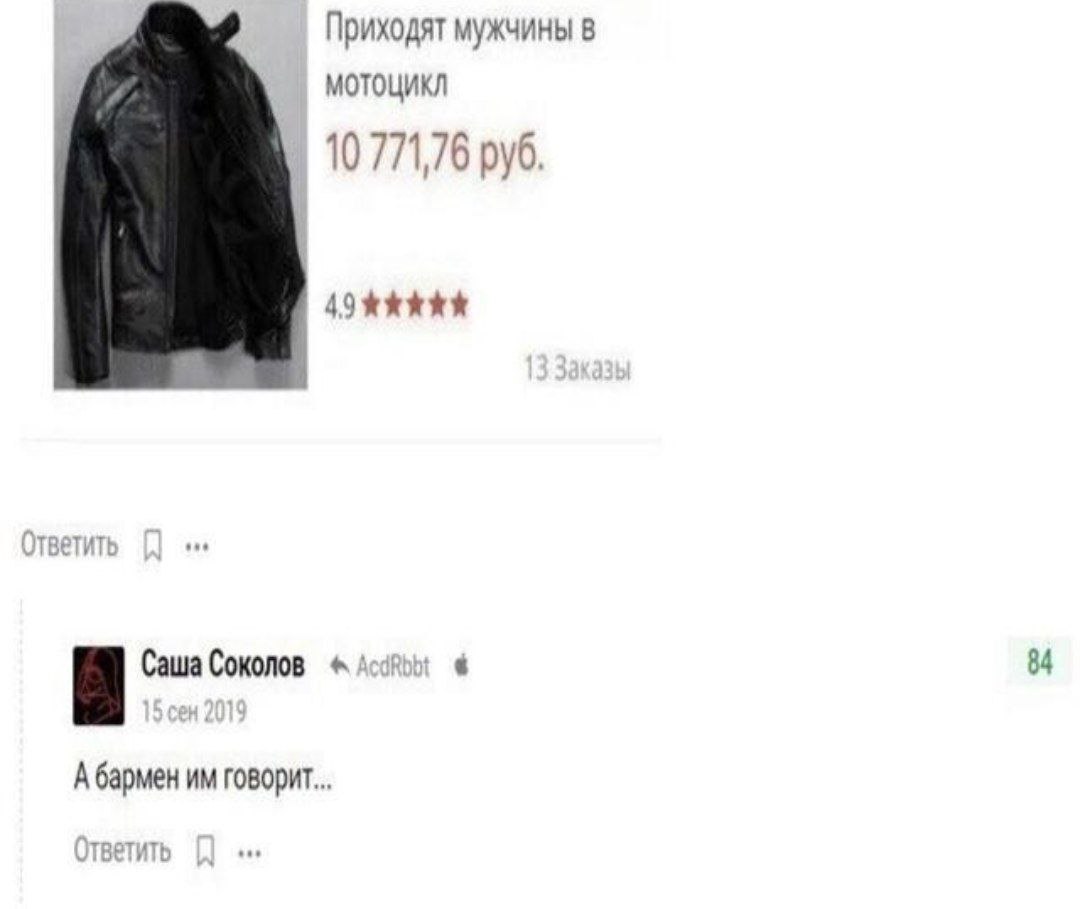Open Саша Соколов's avatar

click(99, 685)
